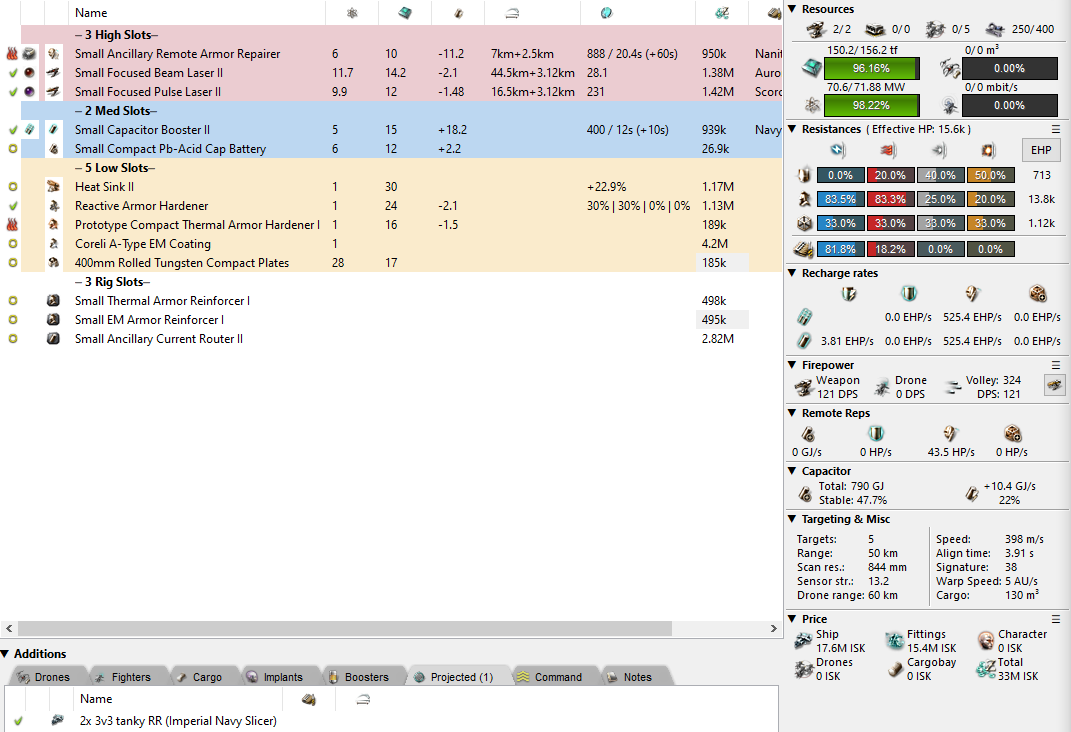Click the EM resistance column icon
This screenshot has width=1071, height=732.
(842, 150)
